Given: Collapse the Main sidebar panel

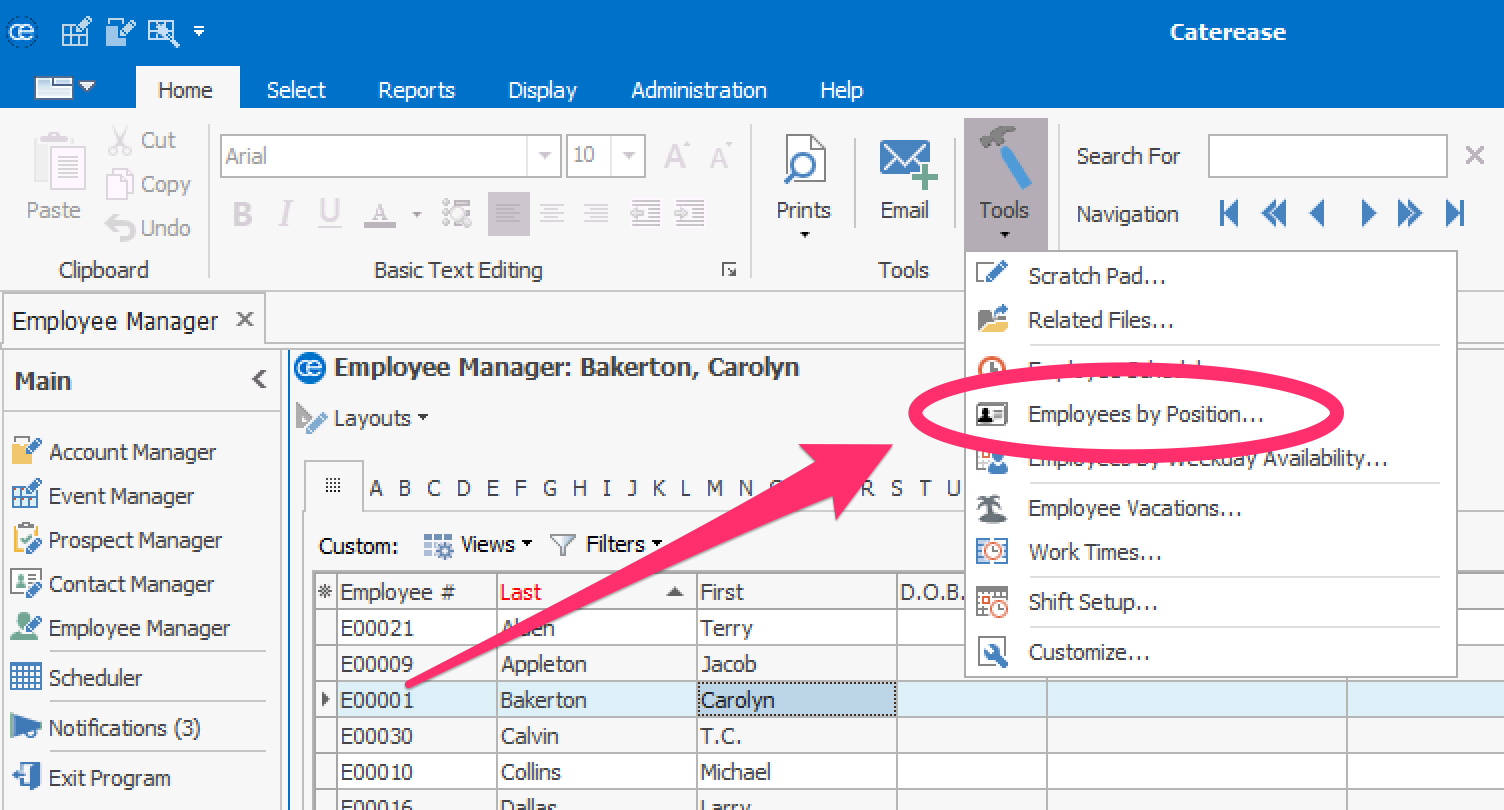Looking at the screenshot, I should [259, 380].
